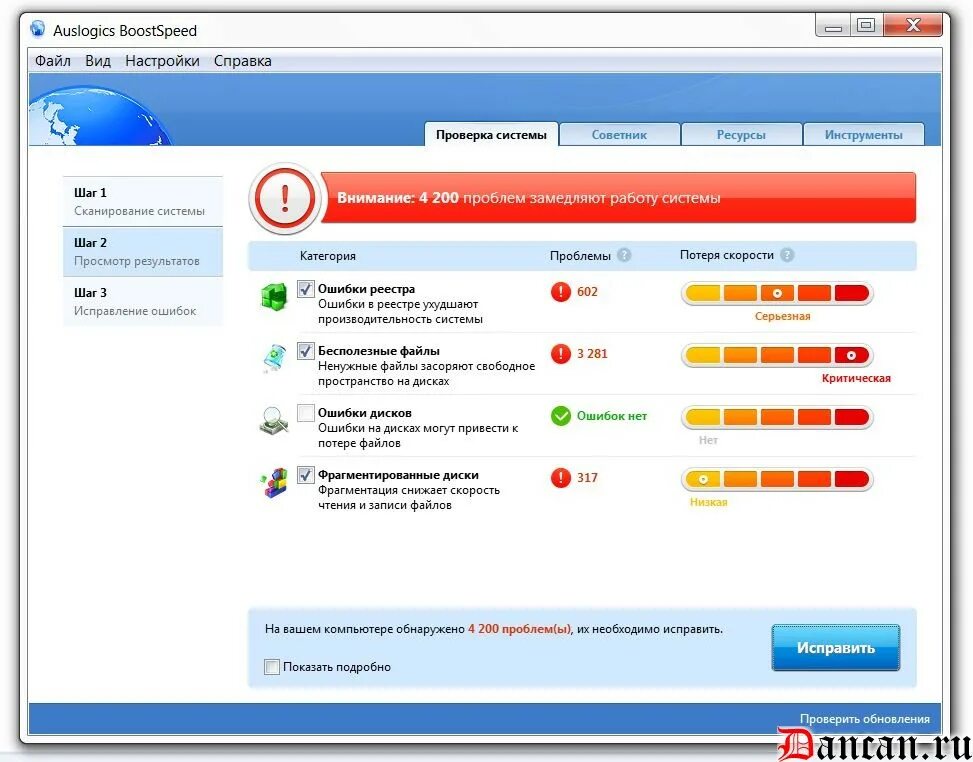Switch to the Ресурсы tab
This screenshot has width=973, height=762.
741,135
